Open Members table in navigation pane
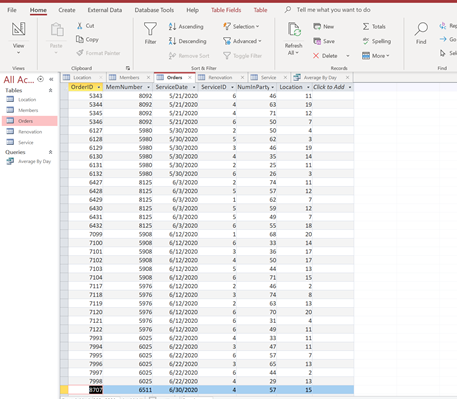 click(x=28, y=110)
